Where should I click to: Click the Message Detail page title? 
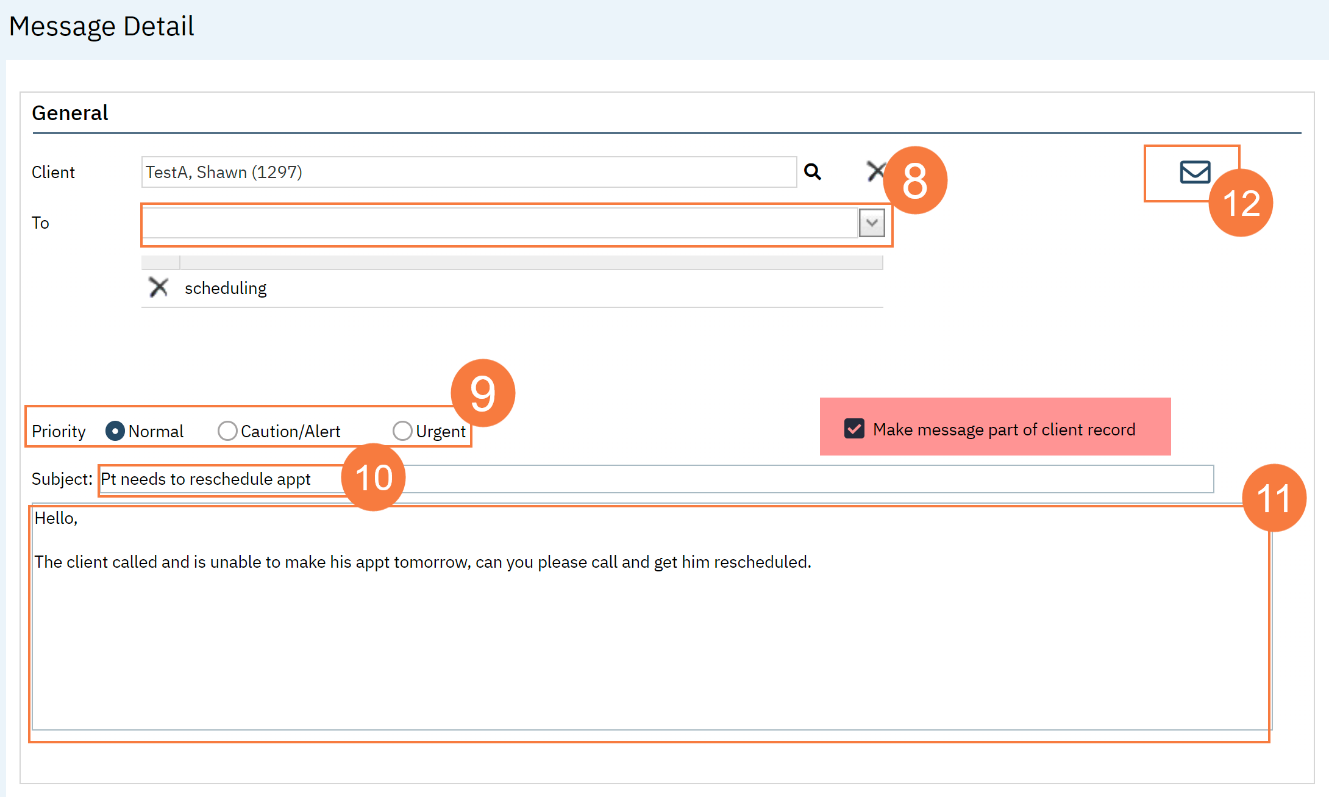point(101,26)
